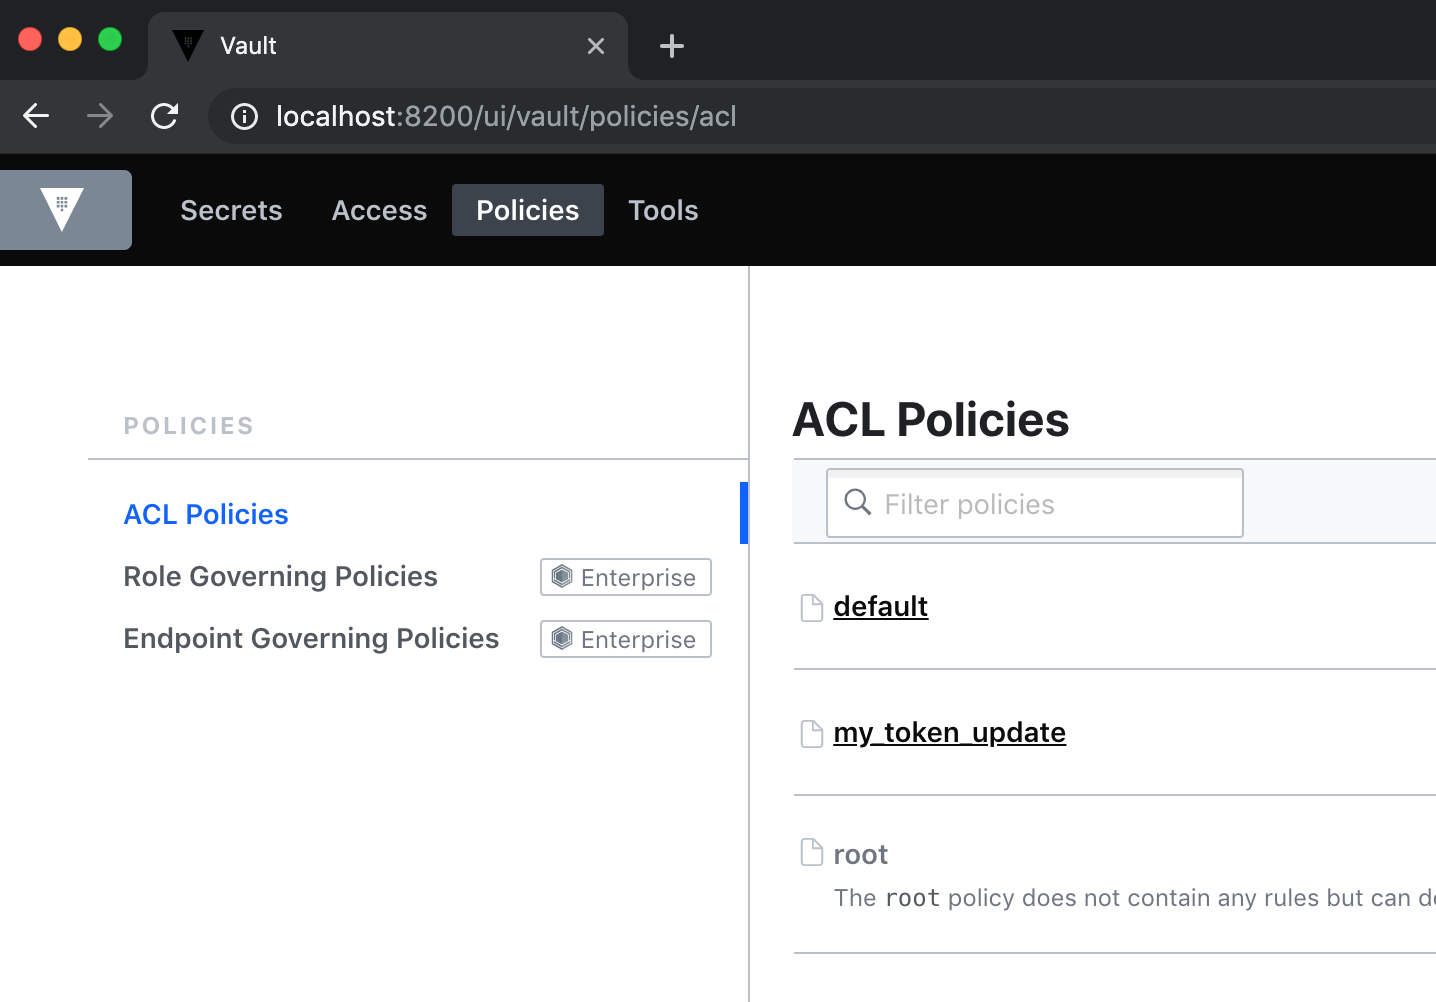This screenshot has width=1436, height=1002.
Task: Click Enterprise badge for Role Governing Policies
Action: click(x=626, y=577)
